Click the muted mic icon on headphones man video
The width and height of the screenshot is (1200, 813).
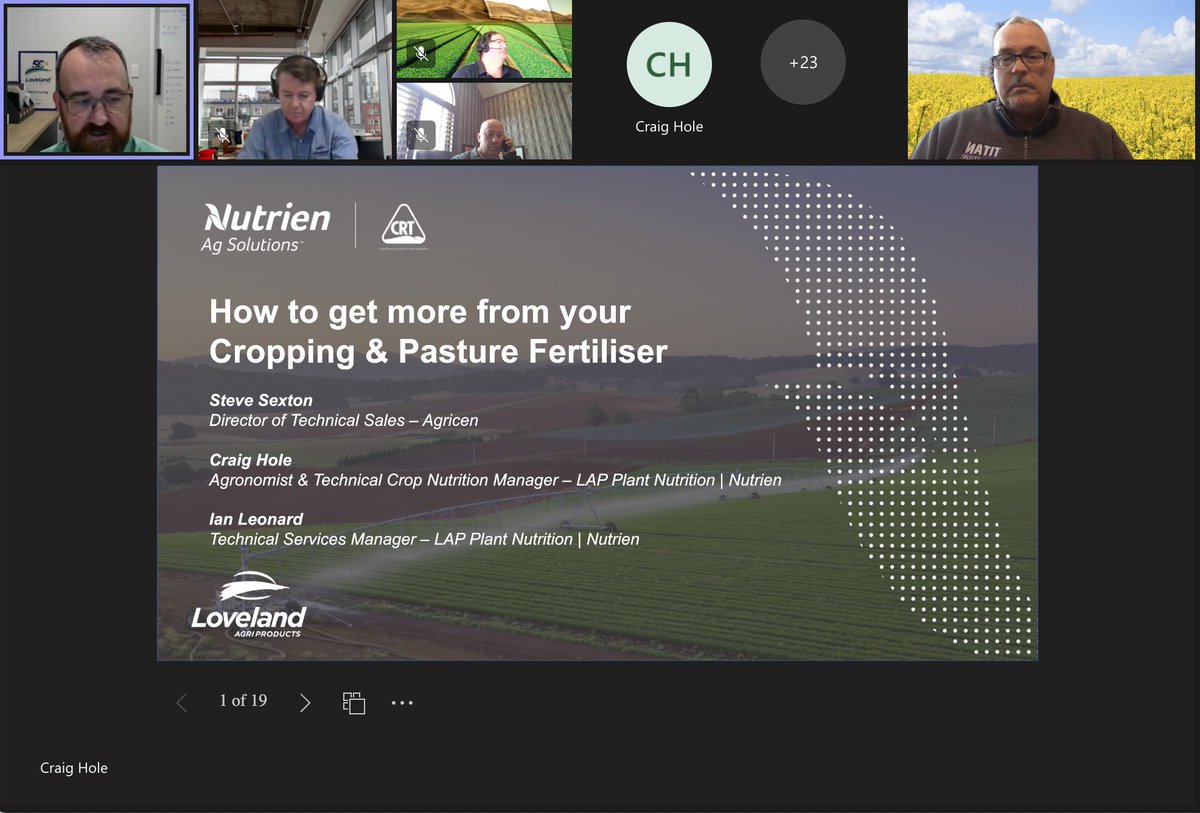pyautogui.click(x=222, y=135)
